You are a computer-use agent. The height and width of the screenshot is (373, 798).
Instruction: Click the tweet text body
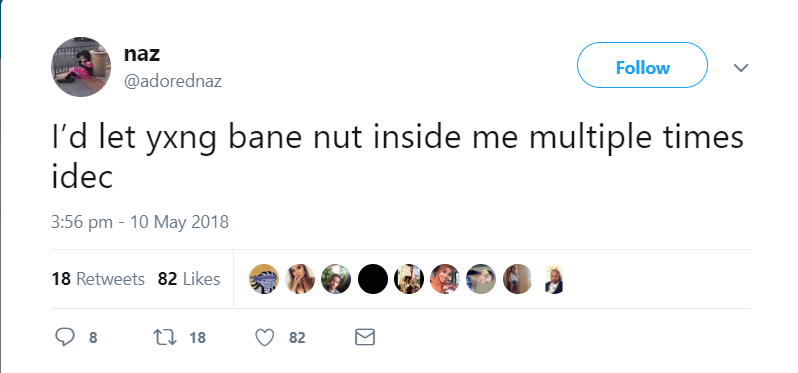click(x=397, y=158)
